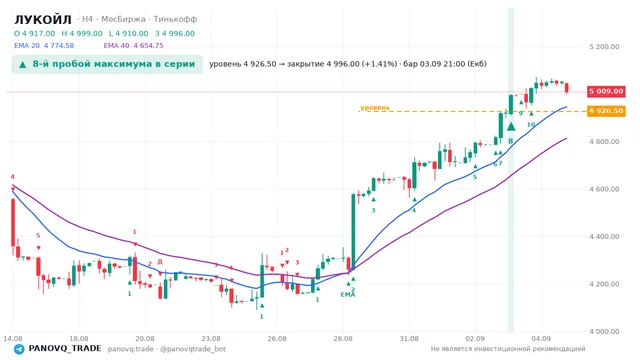Screen dimensions: 640x360
Task: Click the '4 000.00' price axis label
Action: (604, 331)
